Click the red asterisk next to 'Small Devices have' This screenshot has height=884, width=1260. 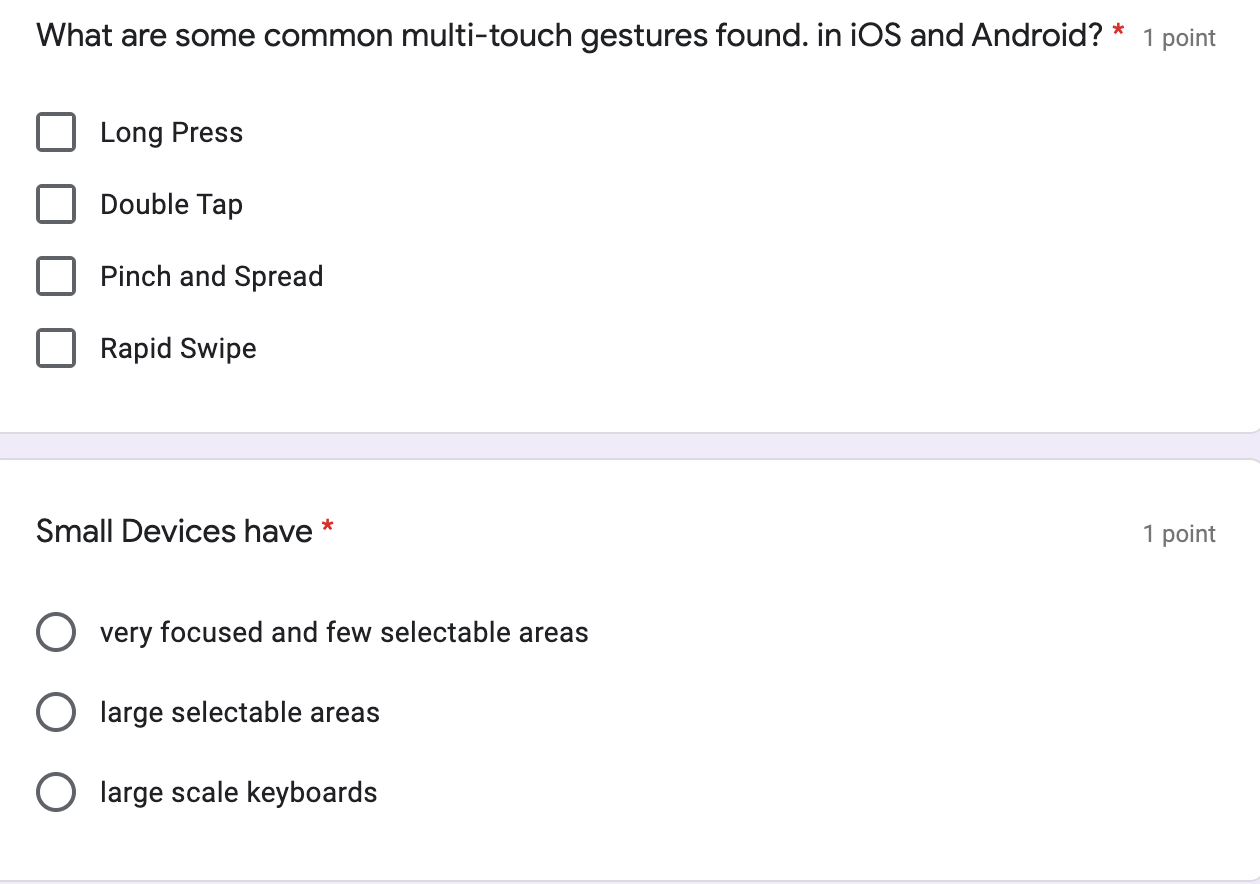click(326, 527)
